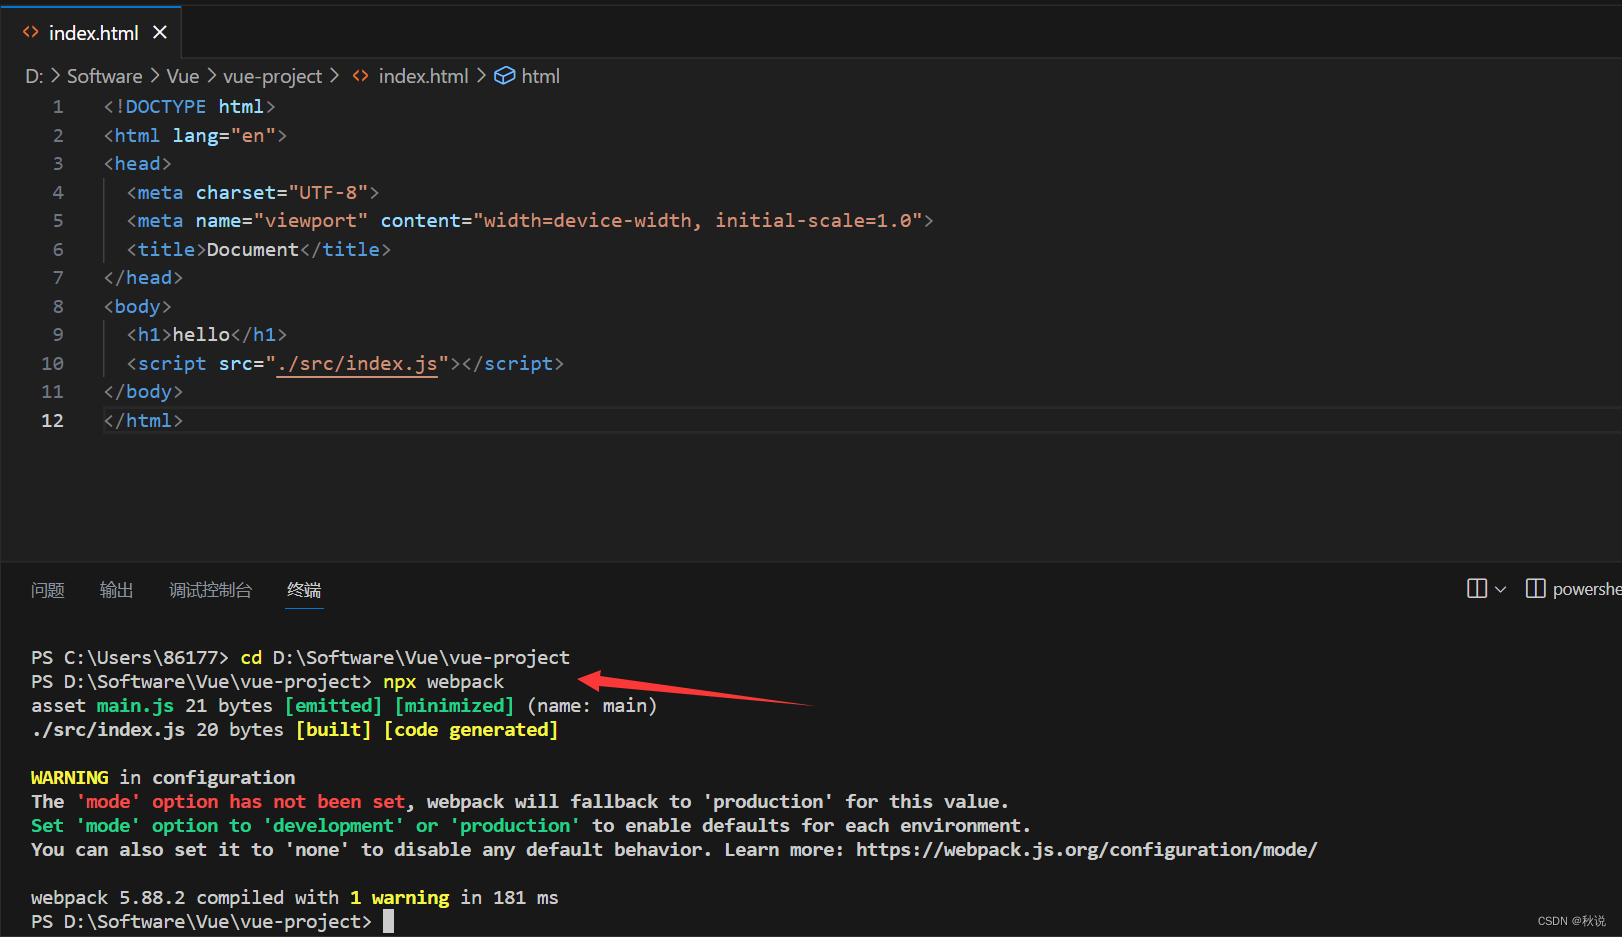
Task: Open the ./src/index.js link in script tag
Action: [x=357, y=364]
